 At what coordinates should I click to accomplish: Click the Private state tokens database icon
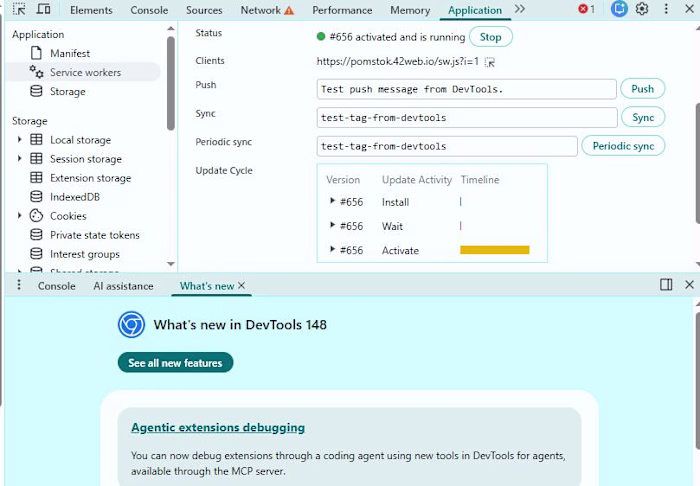36,235
